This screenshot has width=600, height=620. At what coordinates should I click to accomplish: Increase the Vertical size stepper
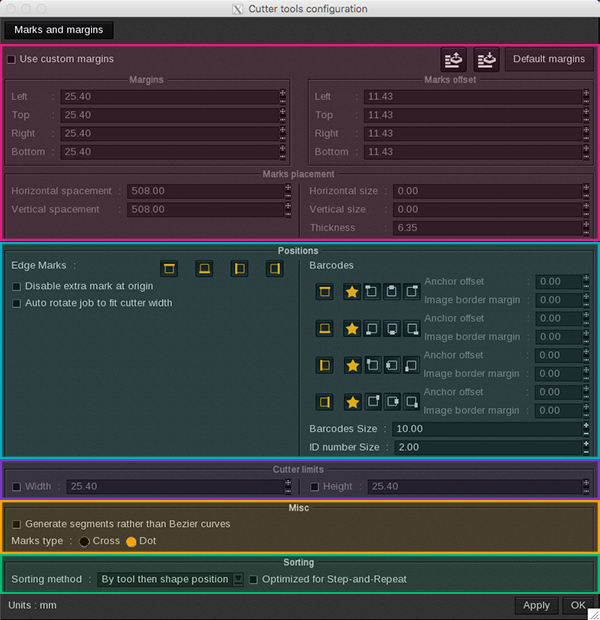tap(586, 206)
